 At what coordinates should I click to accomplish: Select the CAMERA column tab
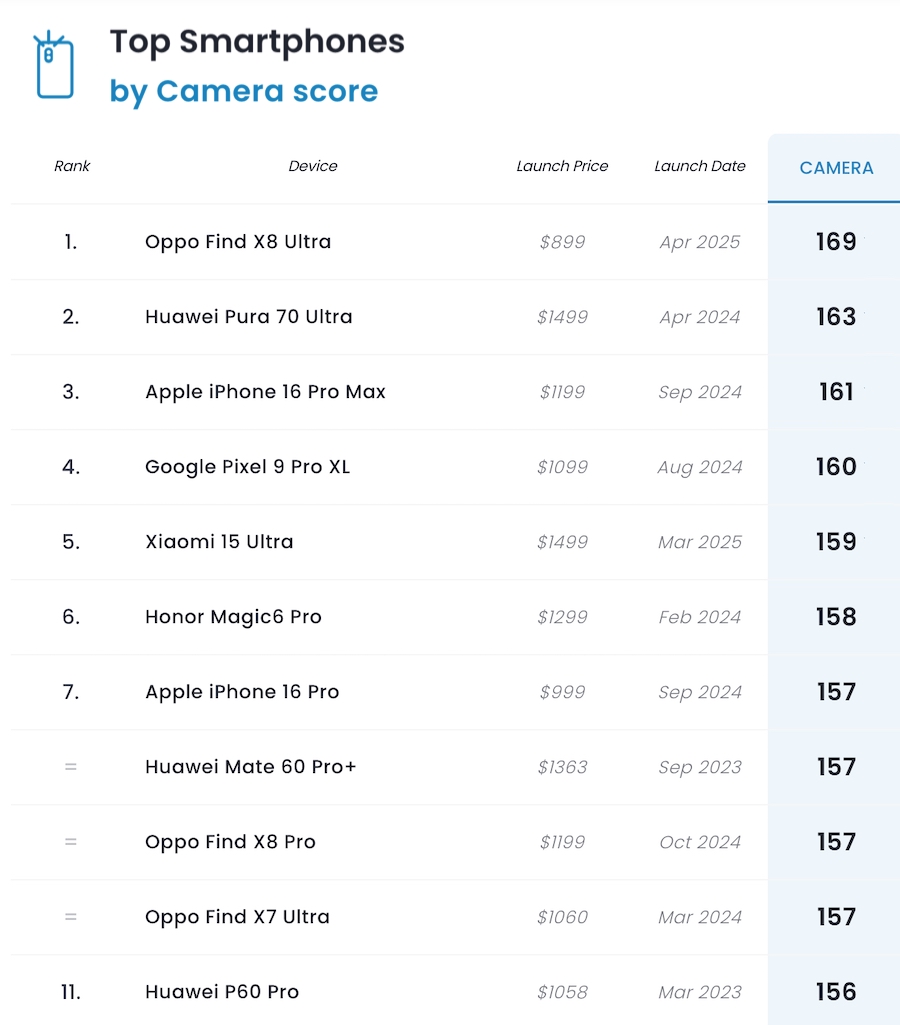[x=836, y=168]
